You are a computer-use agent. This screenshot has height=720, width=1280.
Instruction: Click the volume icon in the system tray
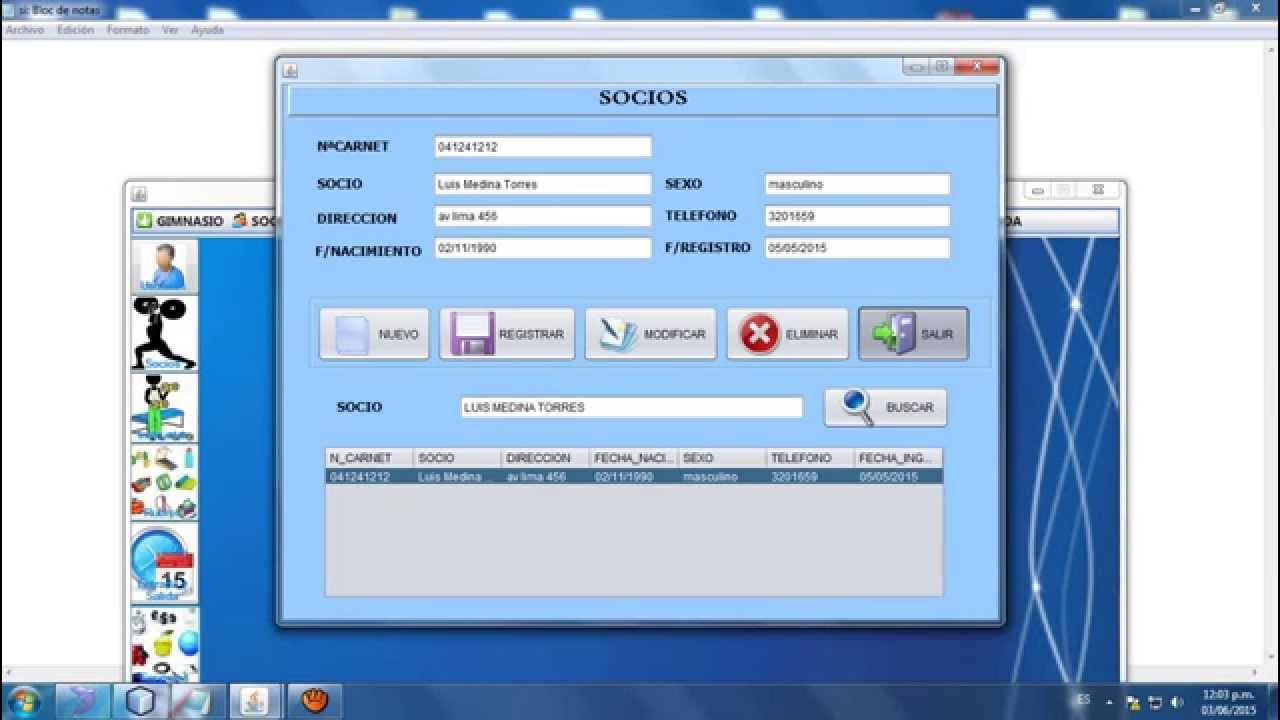pos(1176,702)
